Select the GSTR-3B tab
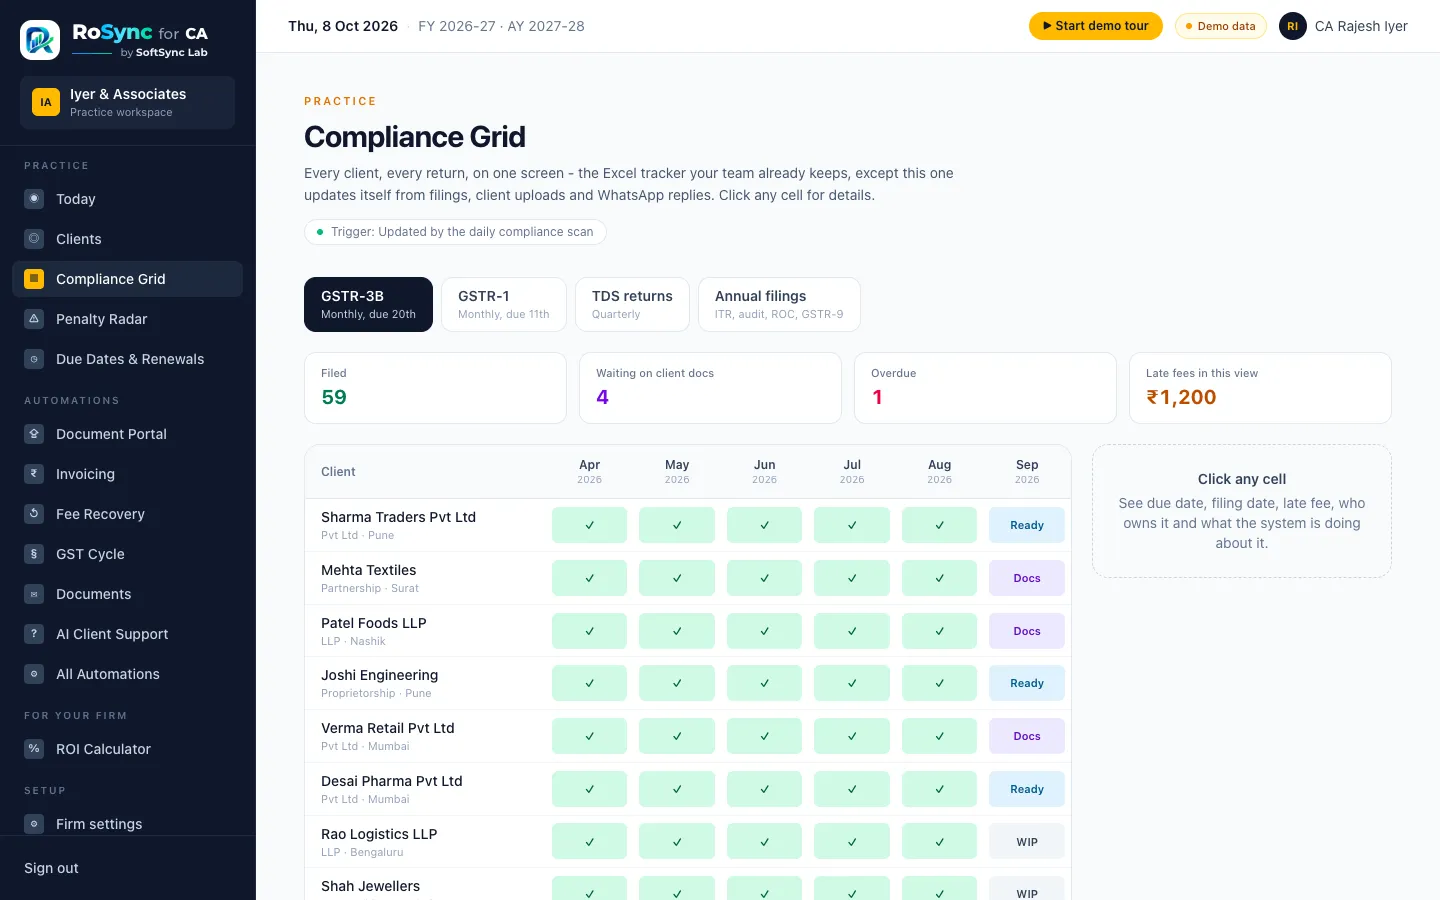Screen dimensions: 1440x900 [x=368, y=304]
